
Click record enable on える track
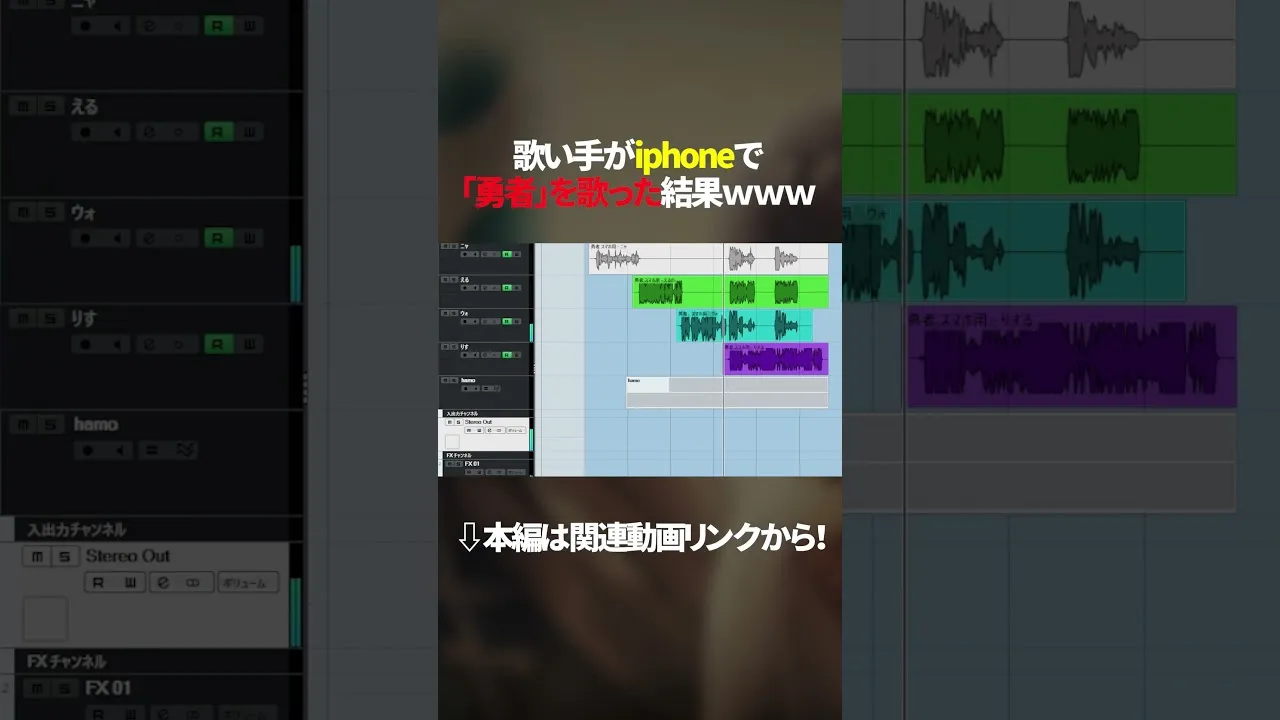tap(85, 132)
